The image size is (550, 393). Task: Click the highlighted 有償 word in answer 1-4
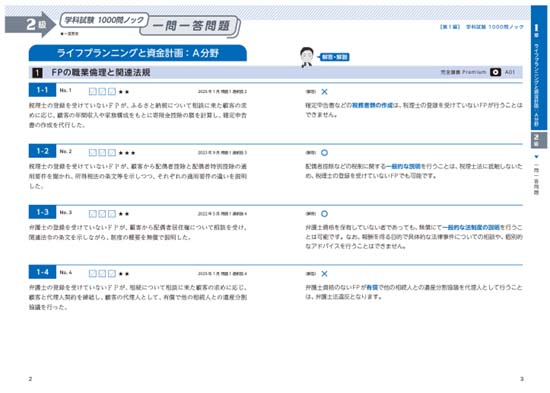[x=372, y=287]
